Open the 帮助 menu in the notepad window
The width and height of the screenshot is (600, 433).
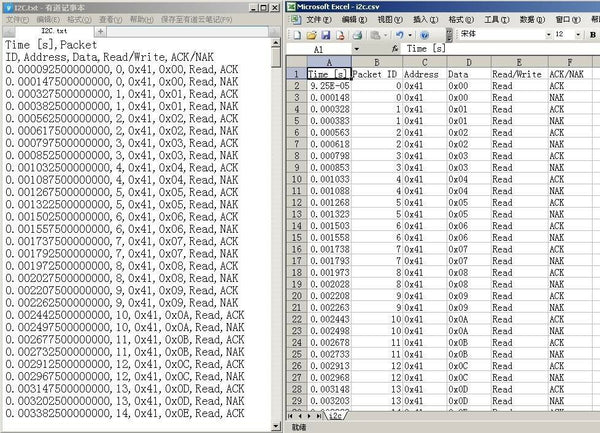point(142,20)
